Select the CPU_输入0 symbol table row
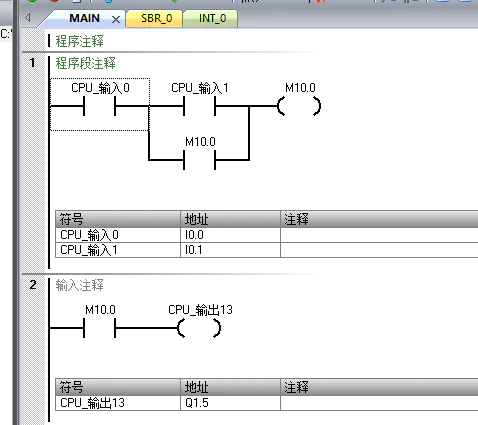 [x=267, y=235]
